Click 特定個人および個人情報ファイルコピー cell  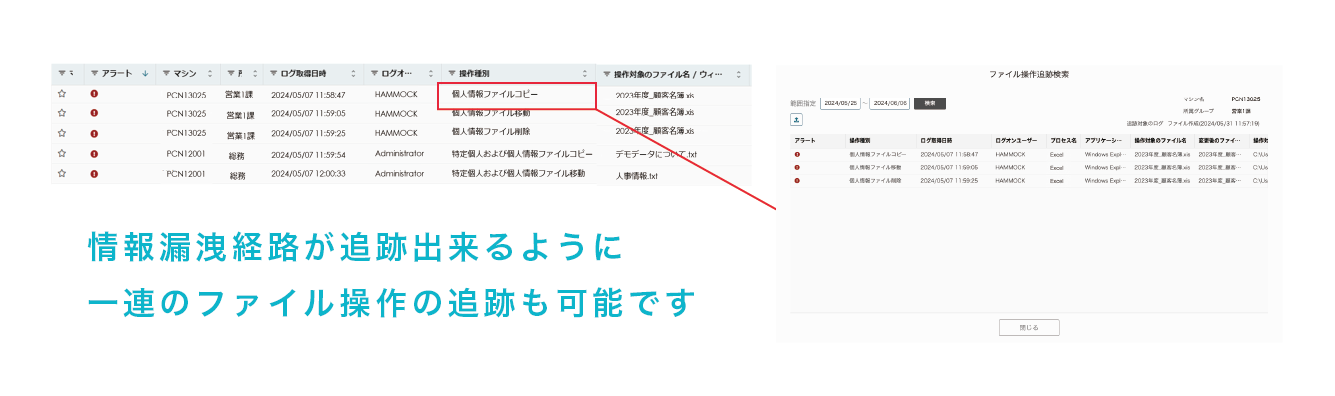click(x=522, y=154)
